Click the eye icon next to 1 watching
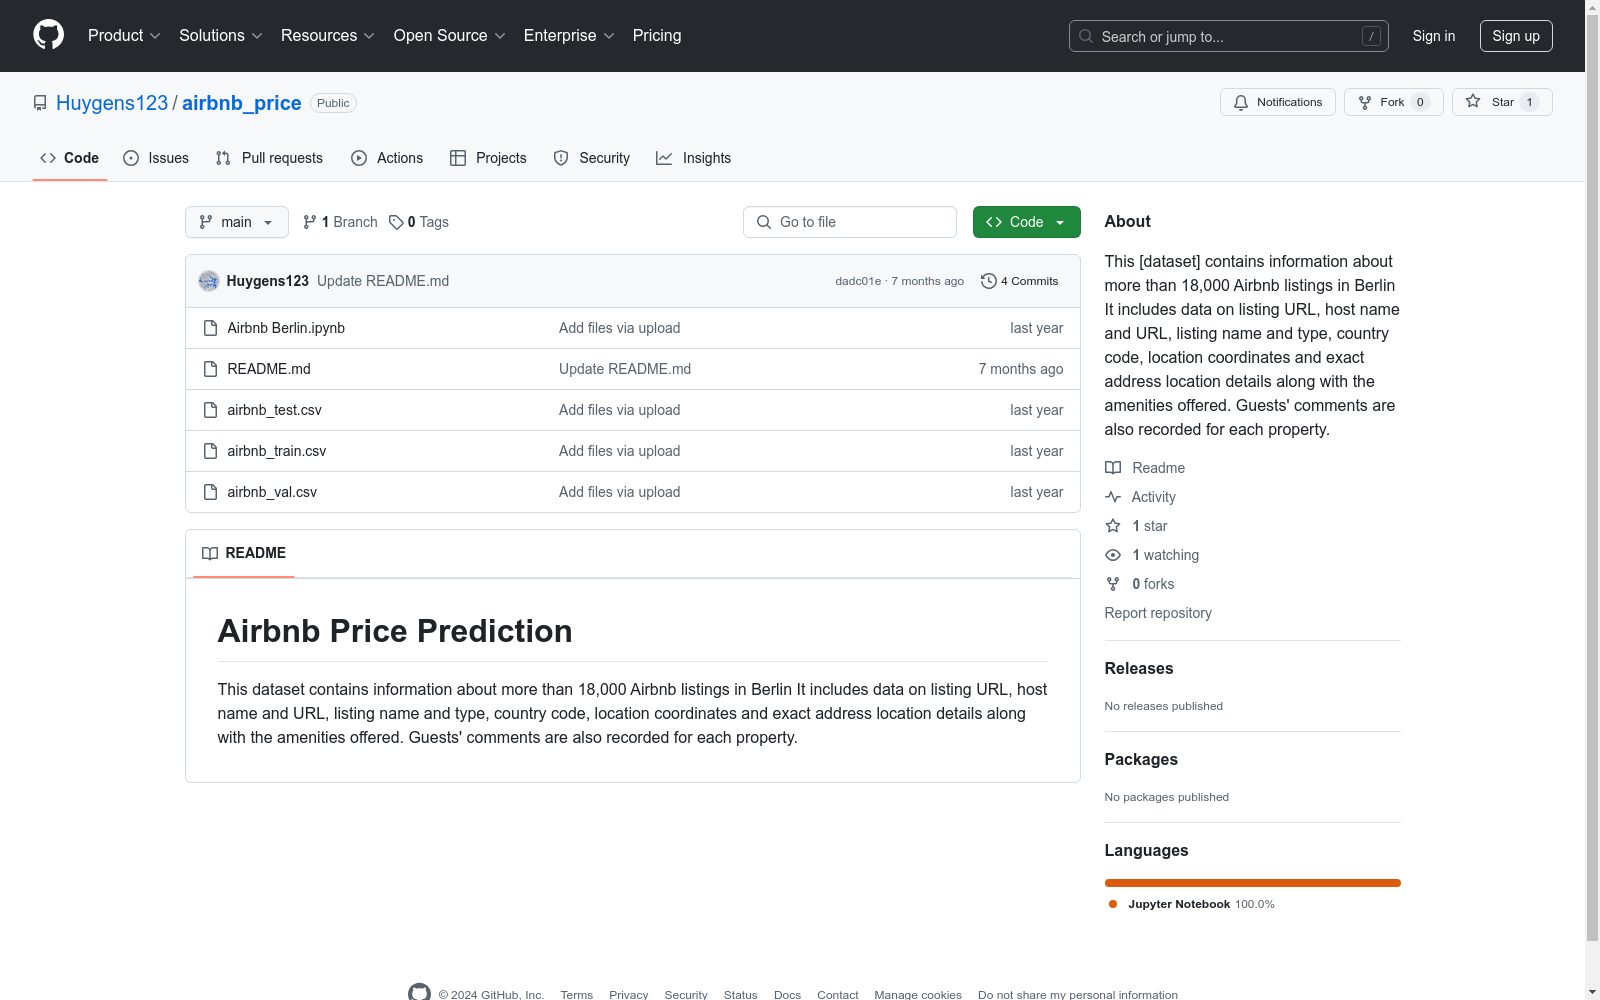This screenshot has width=1600, height=1000. [x=1113, y=555]
